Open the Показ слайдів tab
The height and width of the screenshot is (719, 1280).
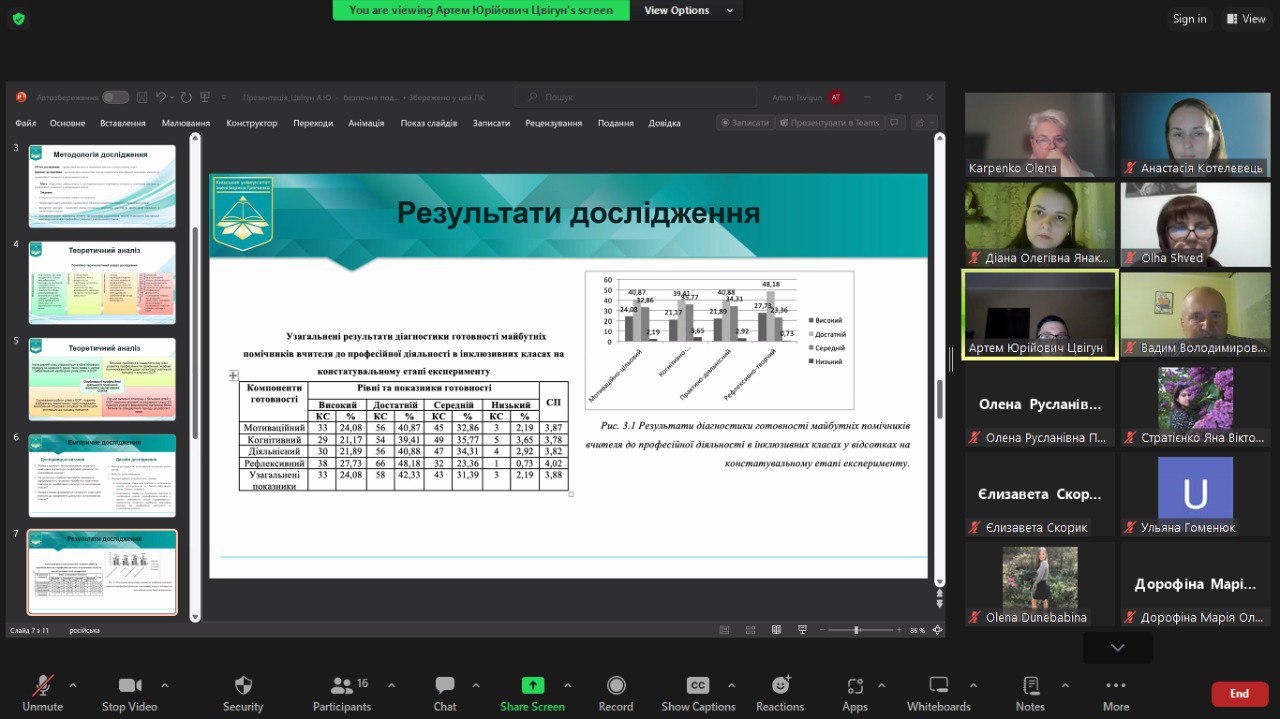point(429,123)
